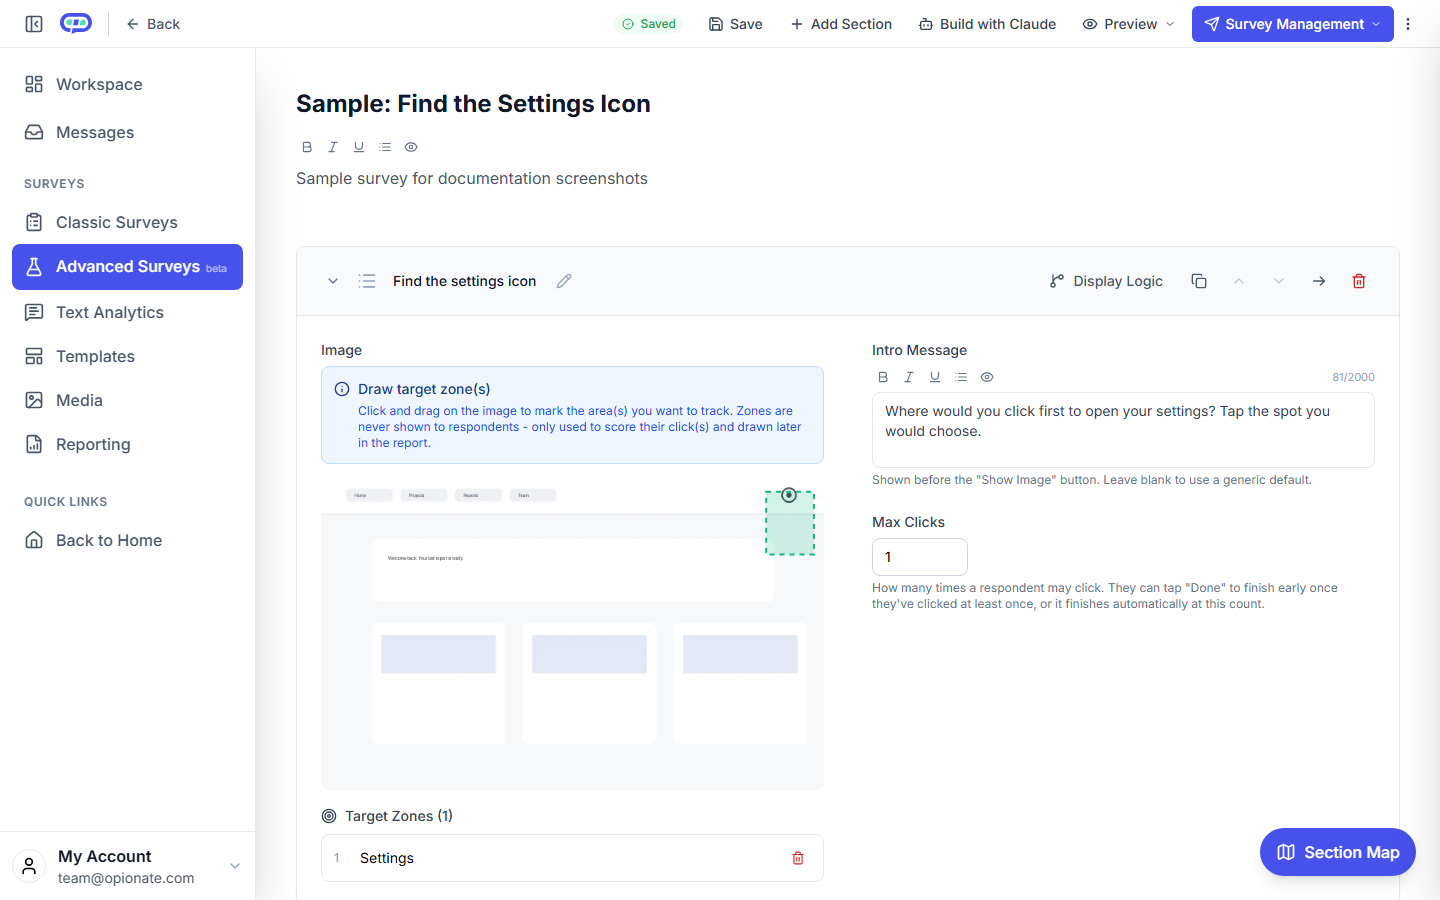Underline the survey description text
Screen dimensions: 1440x900
point(359,147)
